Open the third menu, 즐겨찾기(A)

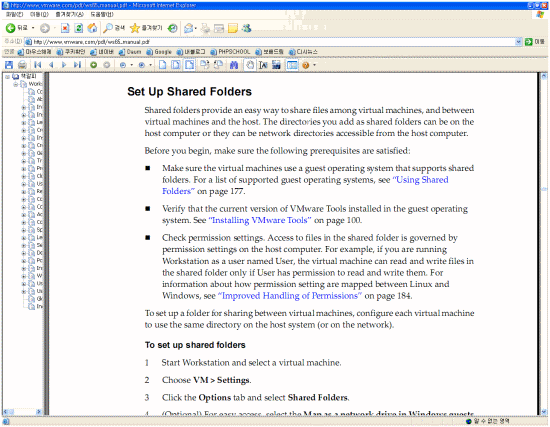coord(69,14)
